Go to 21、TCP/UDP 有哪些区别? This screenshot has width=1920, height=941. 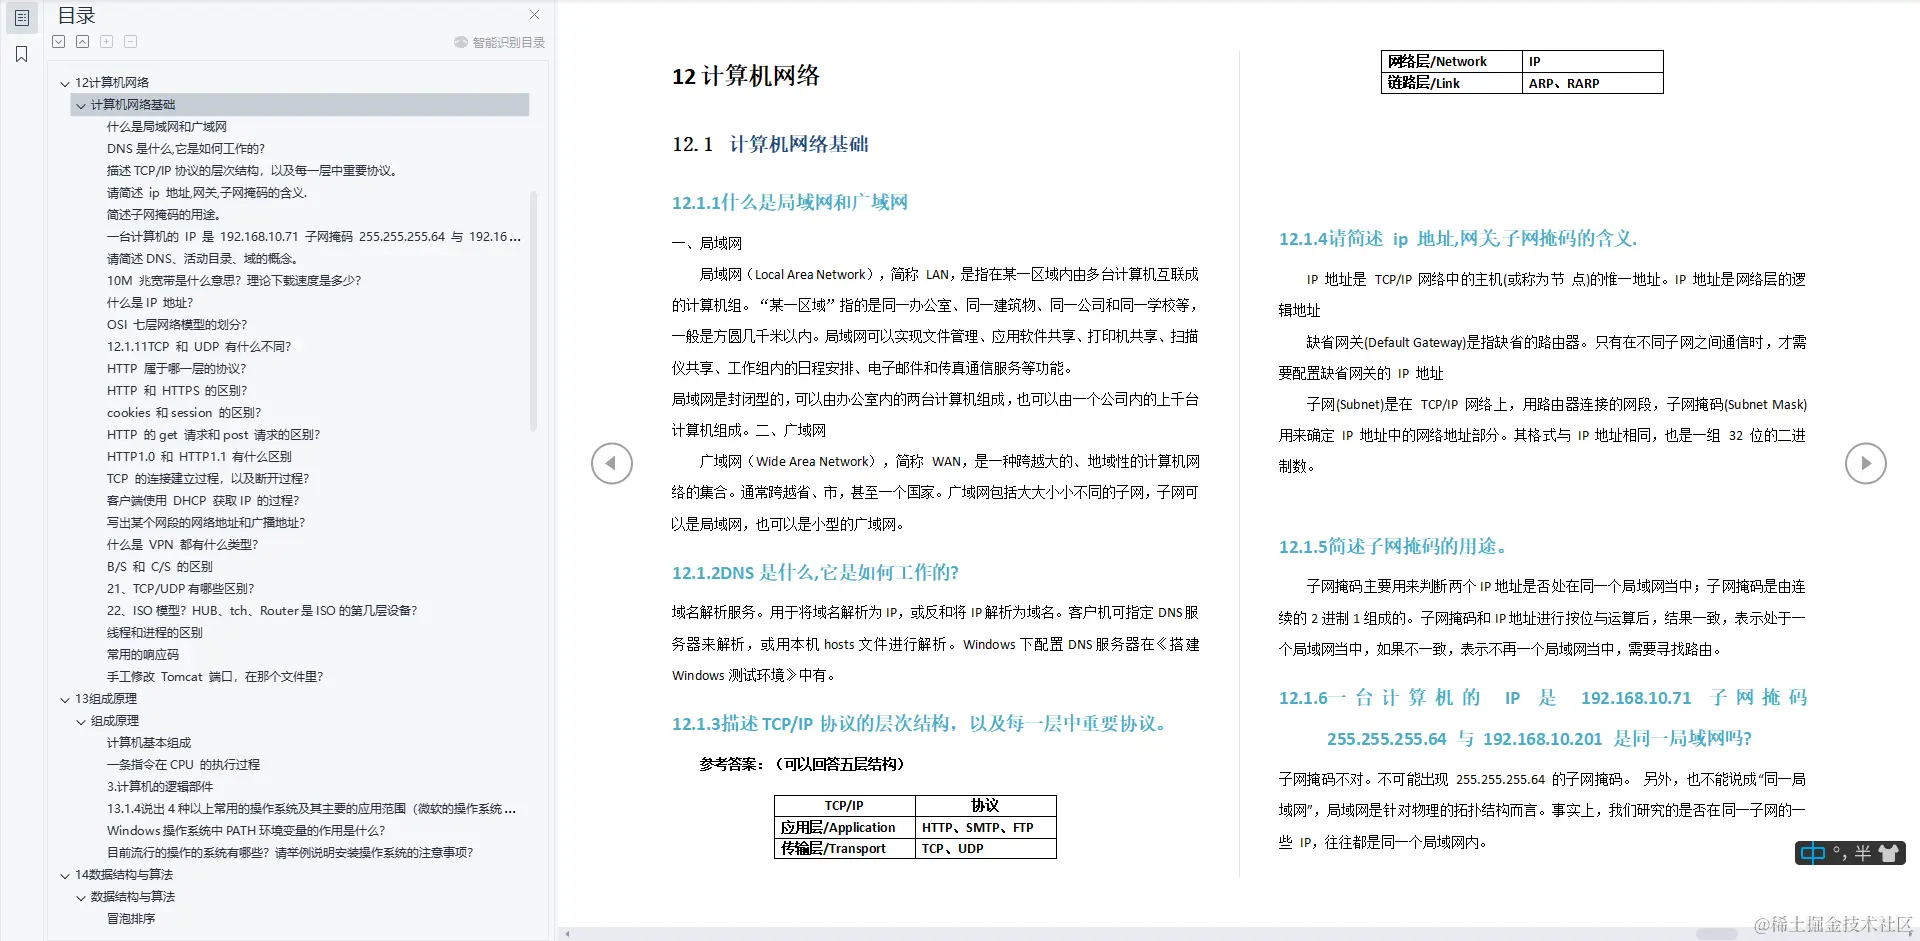pyautogui.click(x=181, y=589)
